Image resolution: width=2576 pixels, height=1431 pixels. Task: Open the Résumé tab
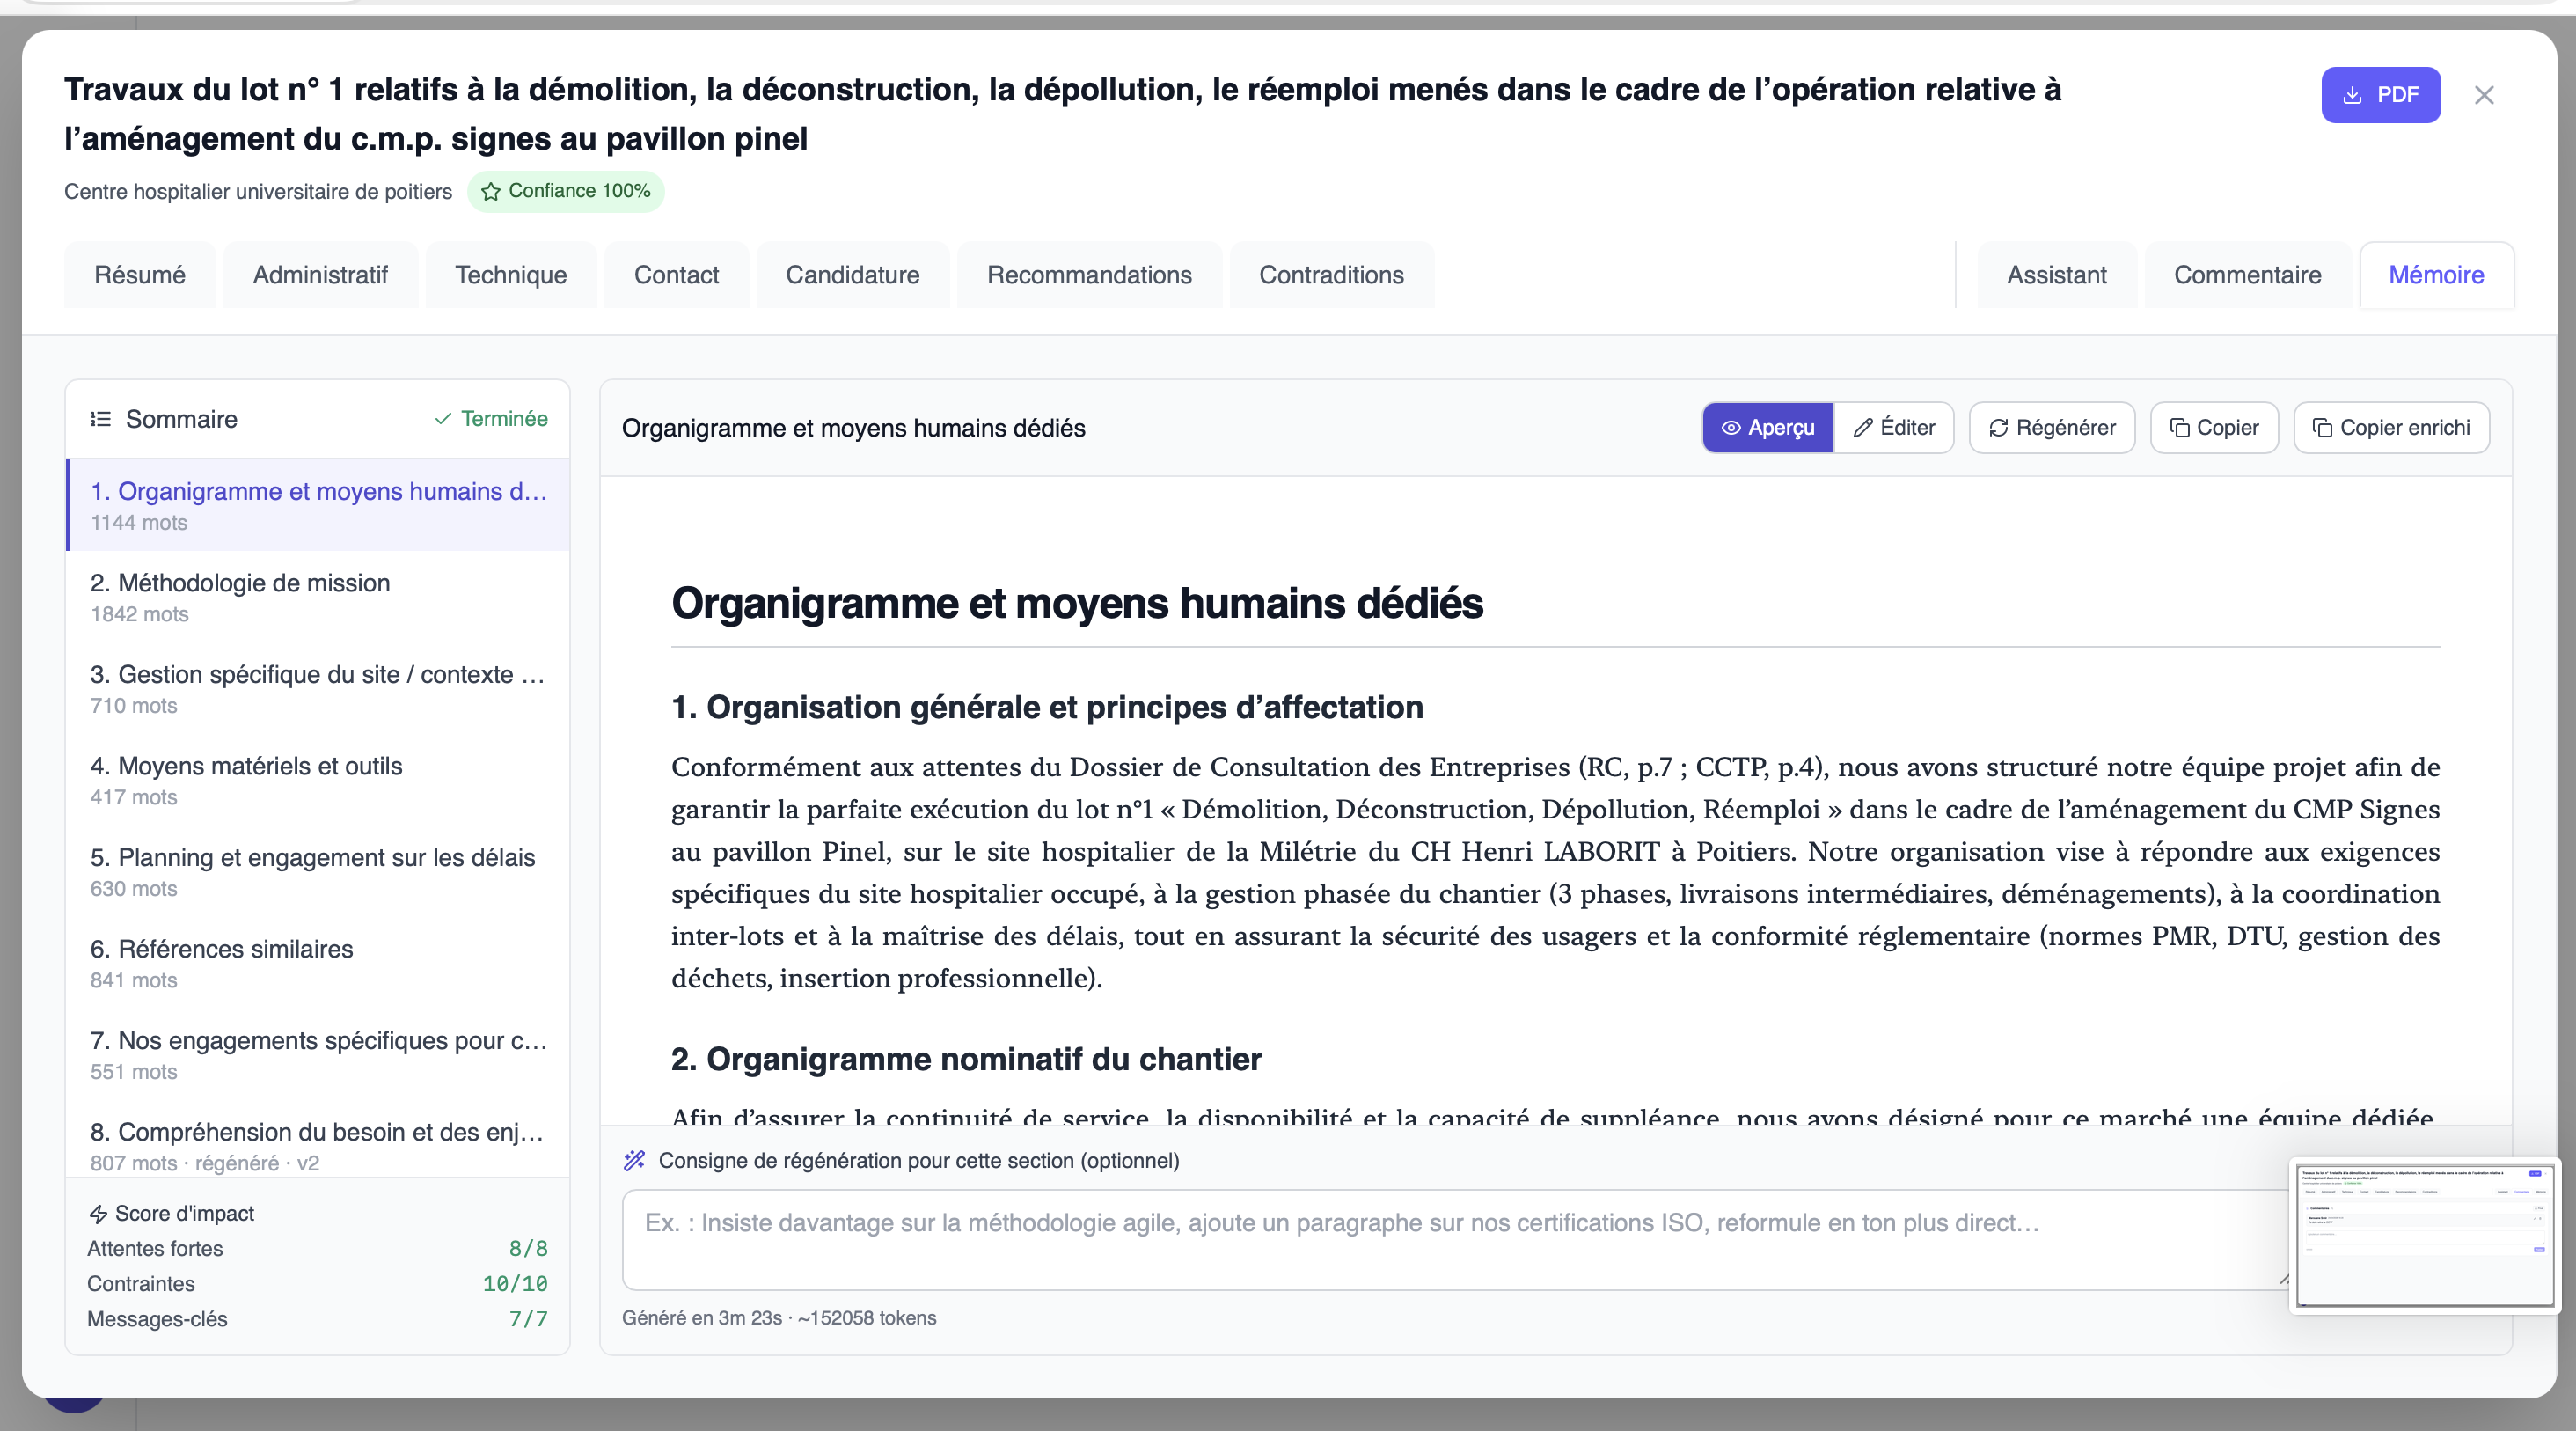(140, 275)
